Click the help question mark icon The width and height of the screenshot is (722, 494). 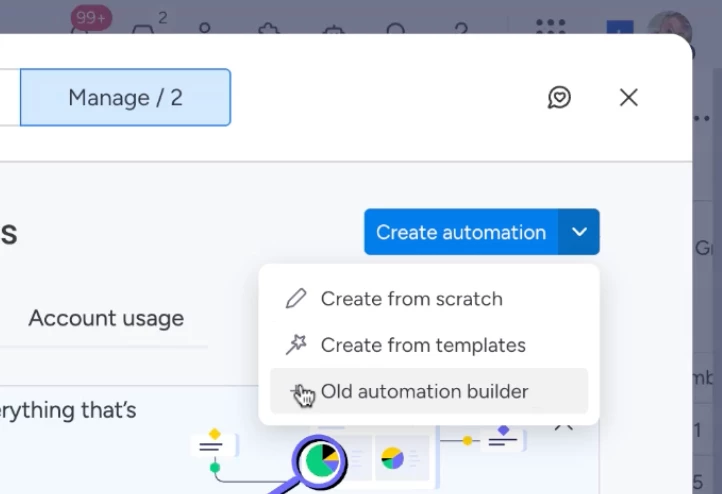461,28
